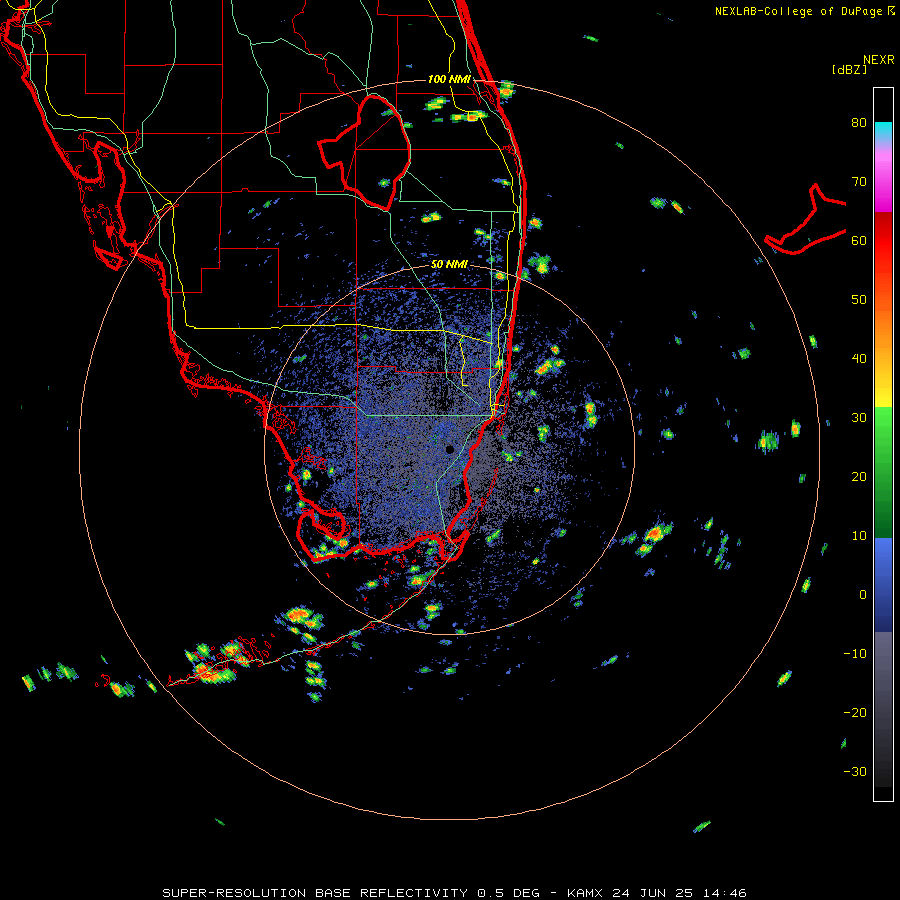
Task: Click the 30 value on the dBZ scale
Action: tap(859, 418)
